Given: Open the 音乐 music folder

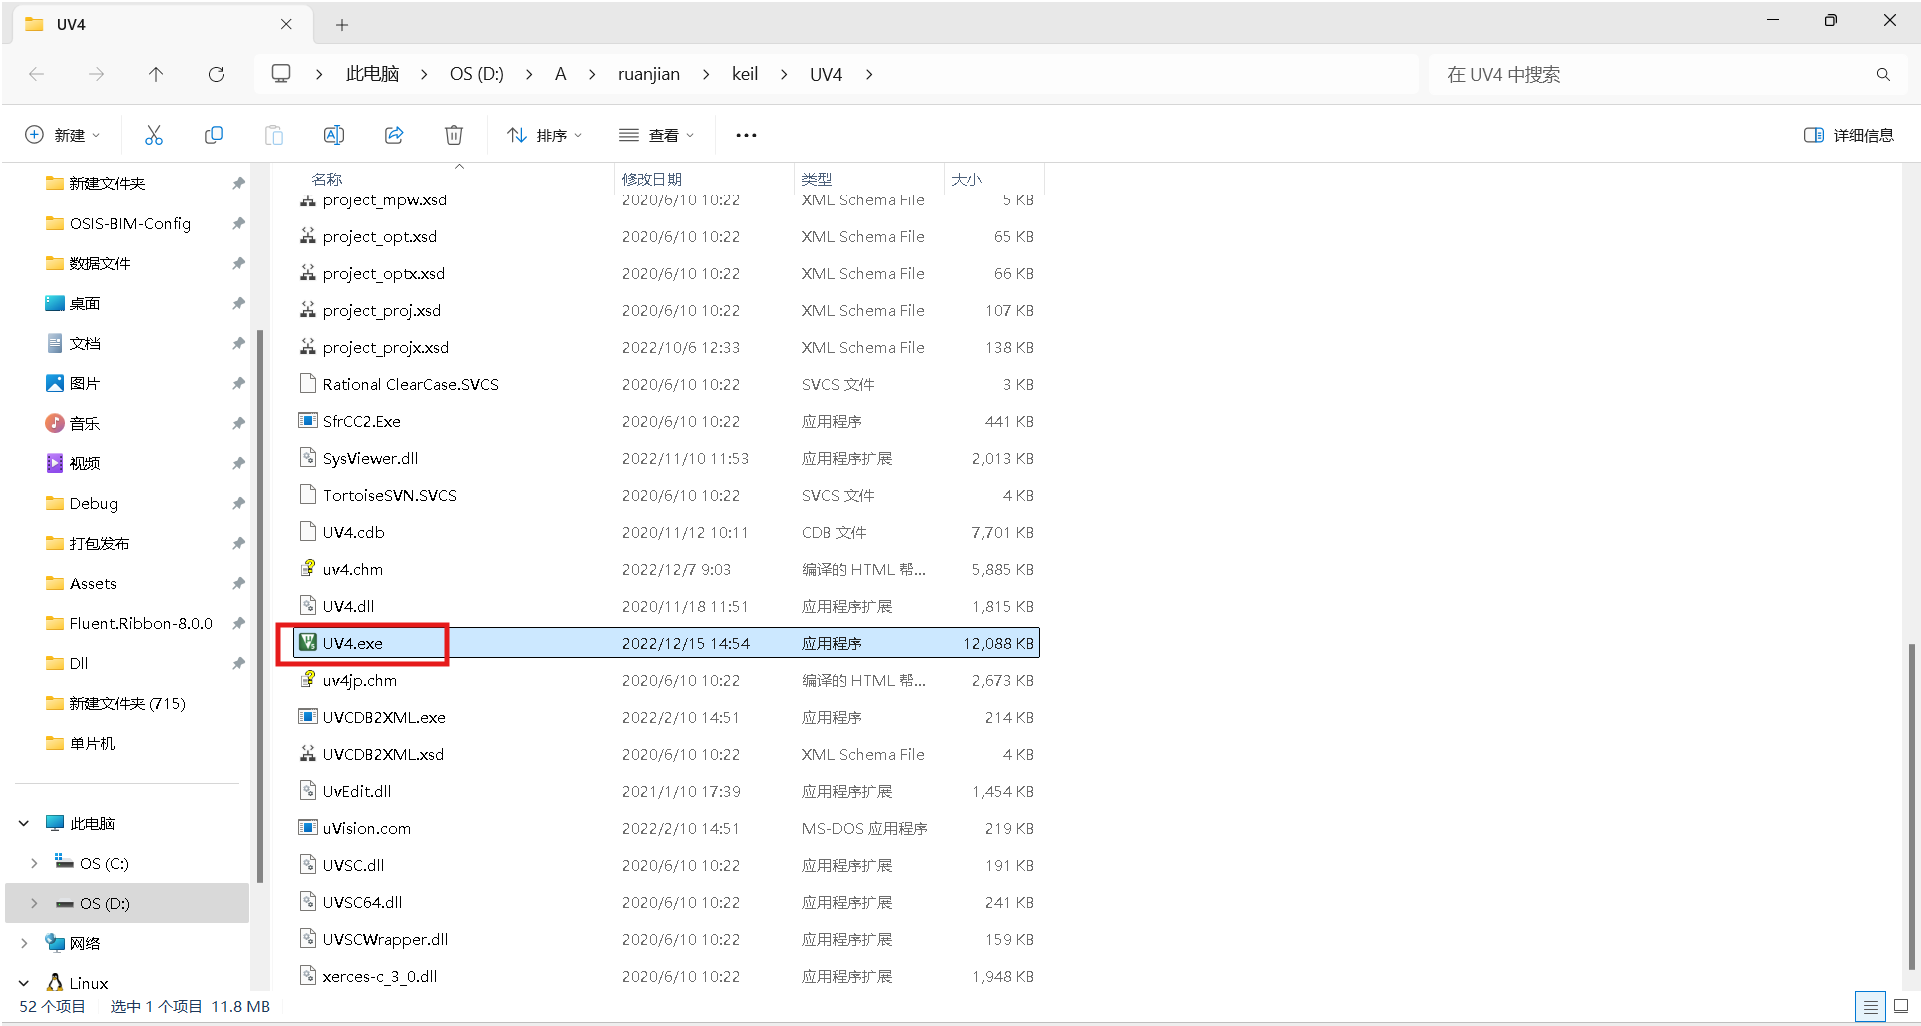Looking at the screenshot, I should point(84,423).
